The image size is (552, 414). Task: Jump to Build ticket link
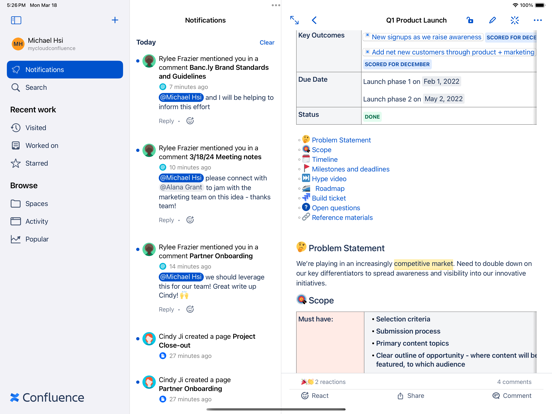[x=329, y=198]
